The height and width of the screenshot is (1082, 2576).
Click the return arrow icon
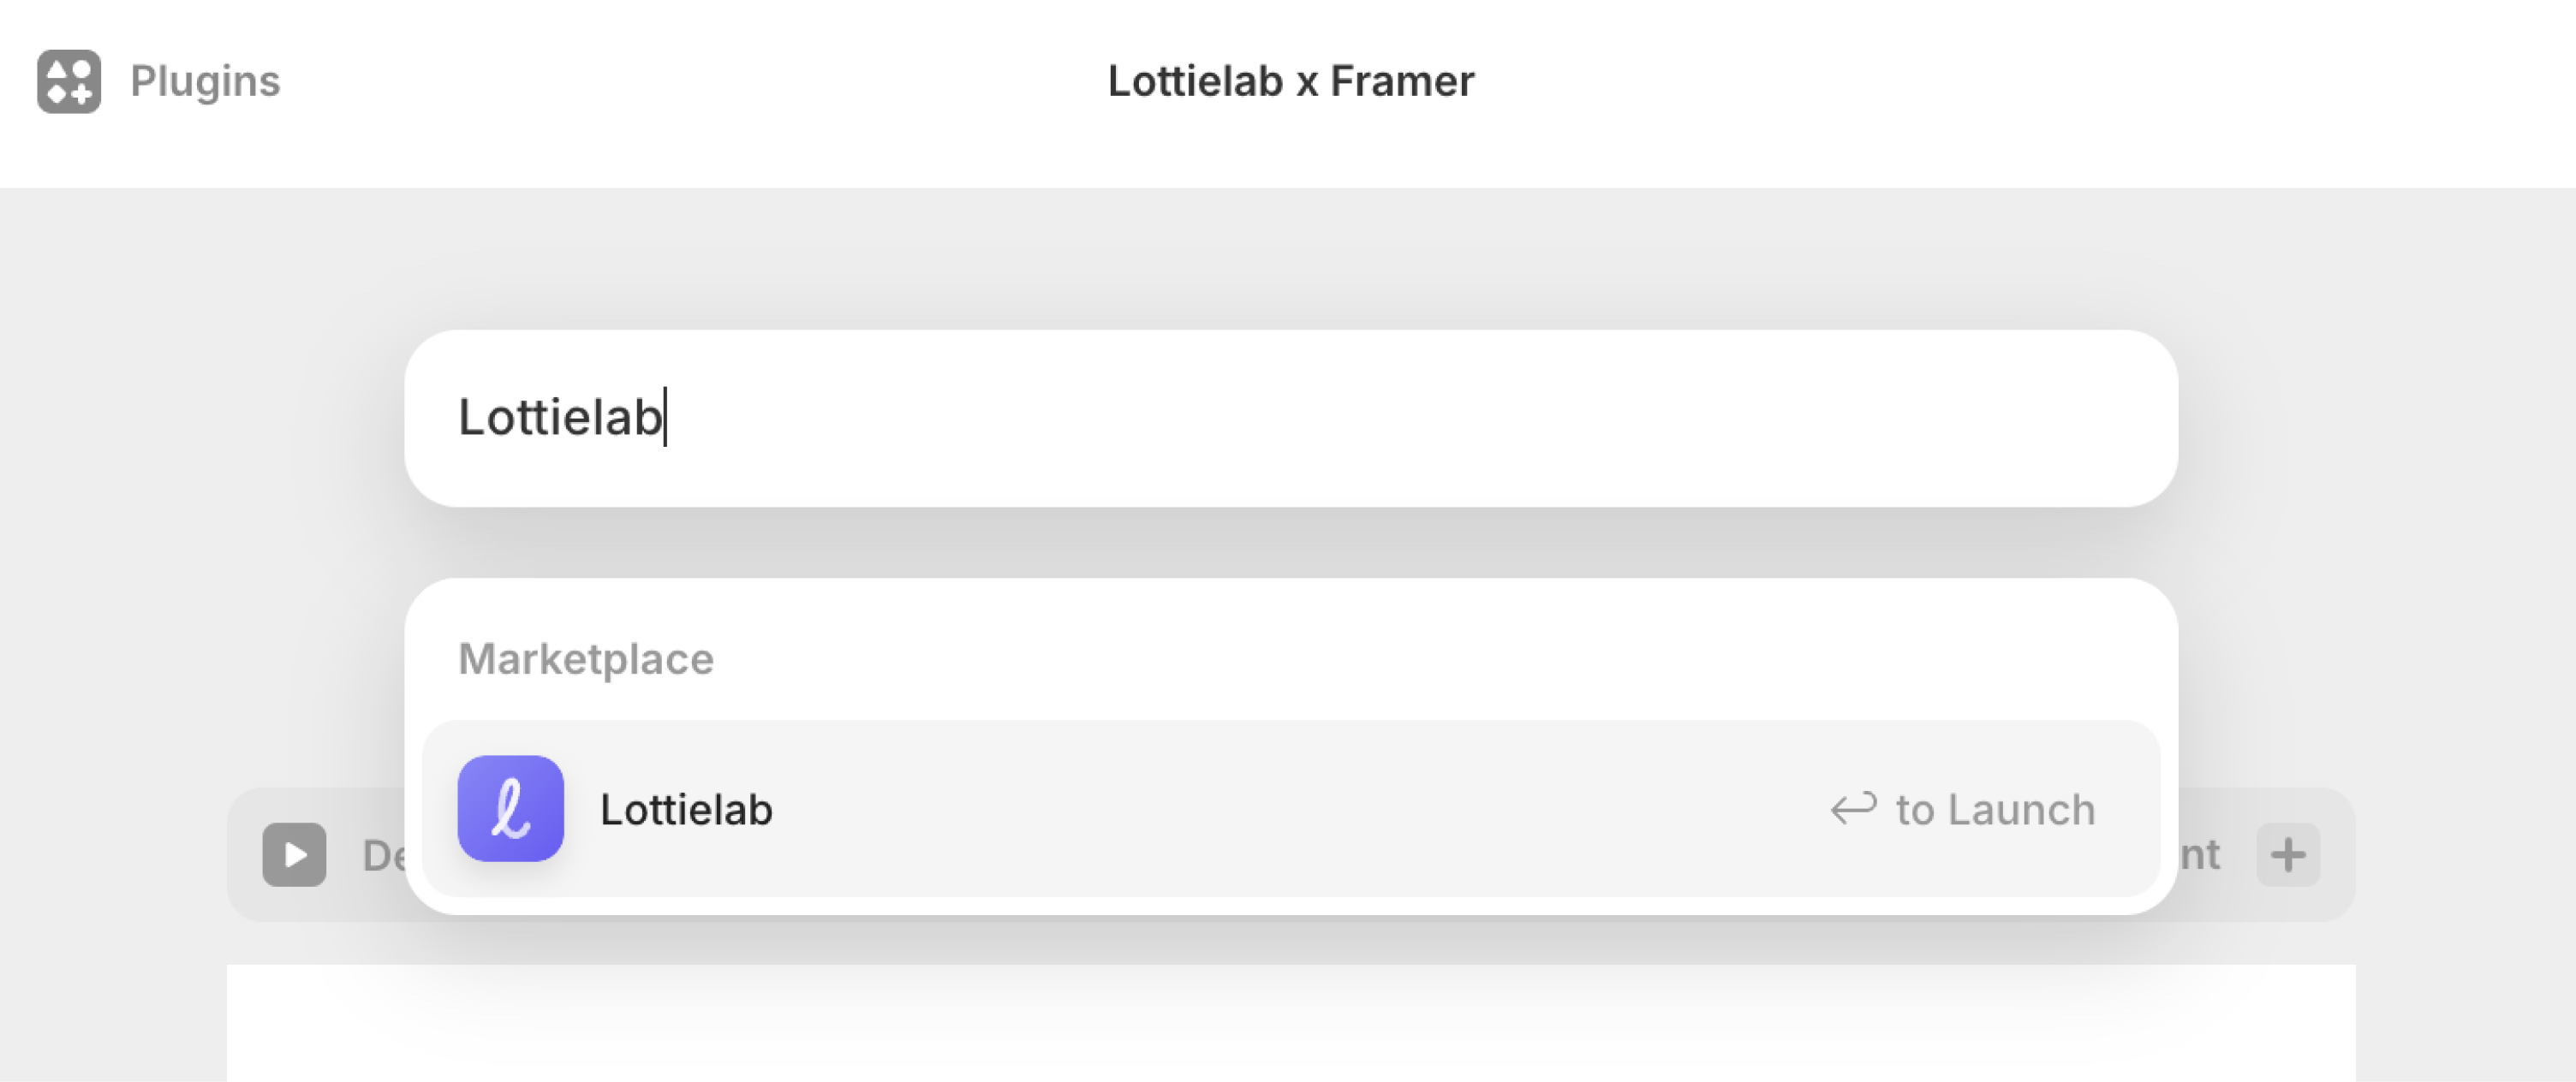pyautogui.click(x=1853, y=808)
